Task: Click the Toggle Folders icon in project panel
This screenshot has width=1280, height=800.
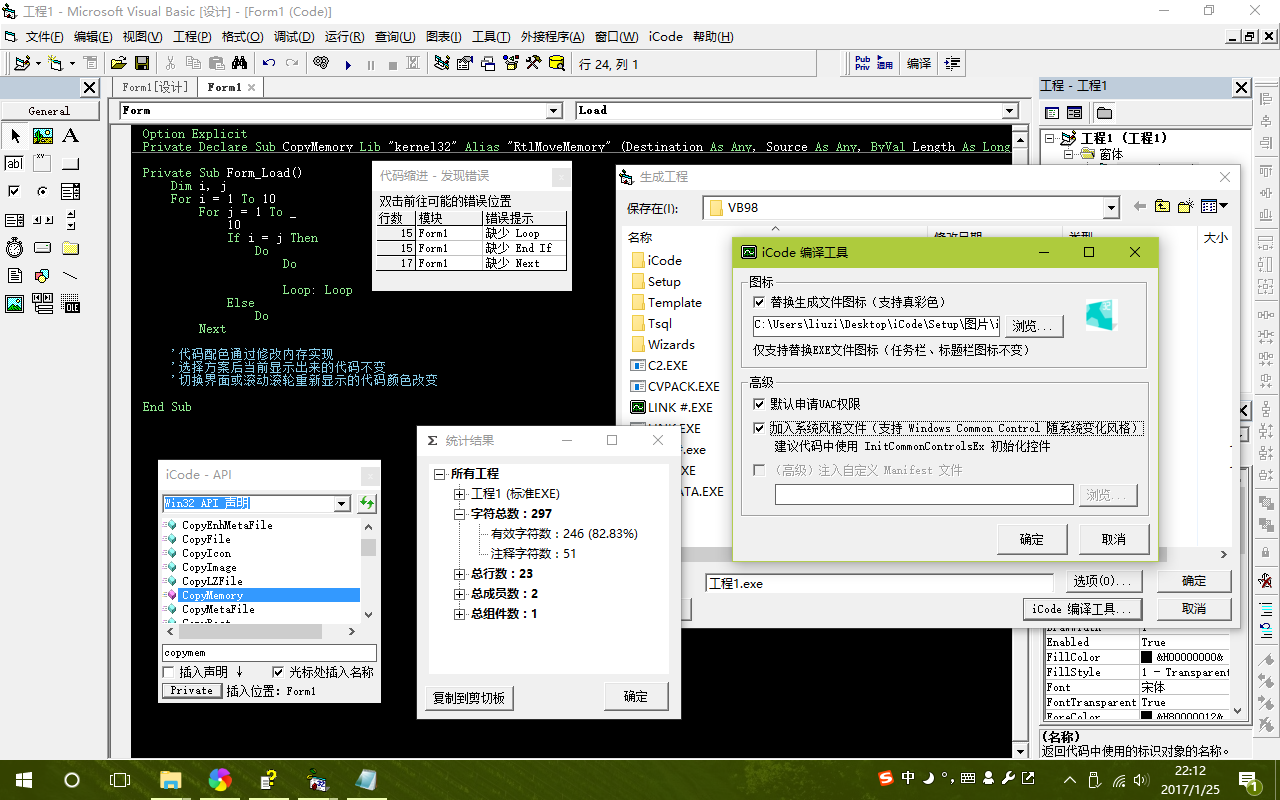Action: [x=1104, y=113]
